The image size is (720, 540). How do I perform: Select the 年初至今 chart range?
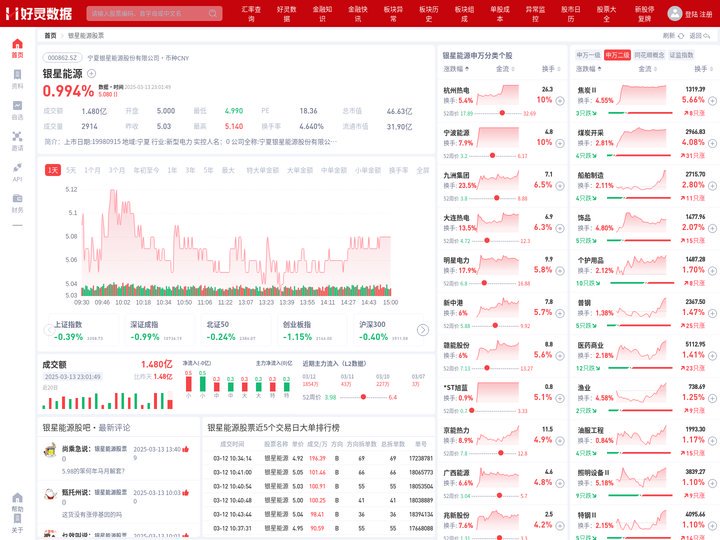[146, 170]
